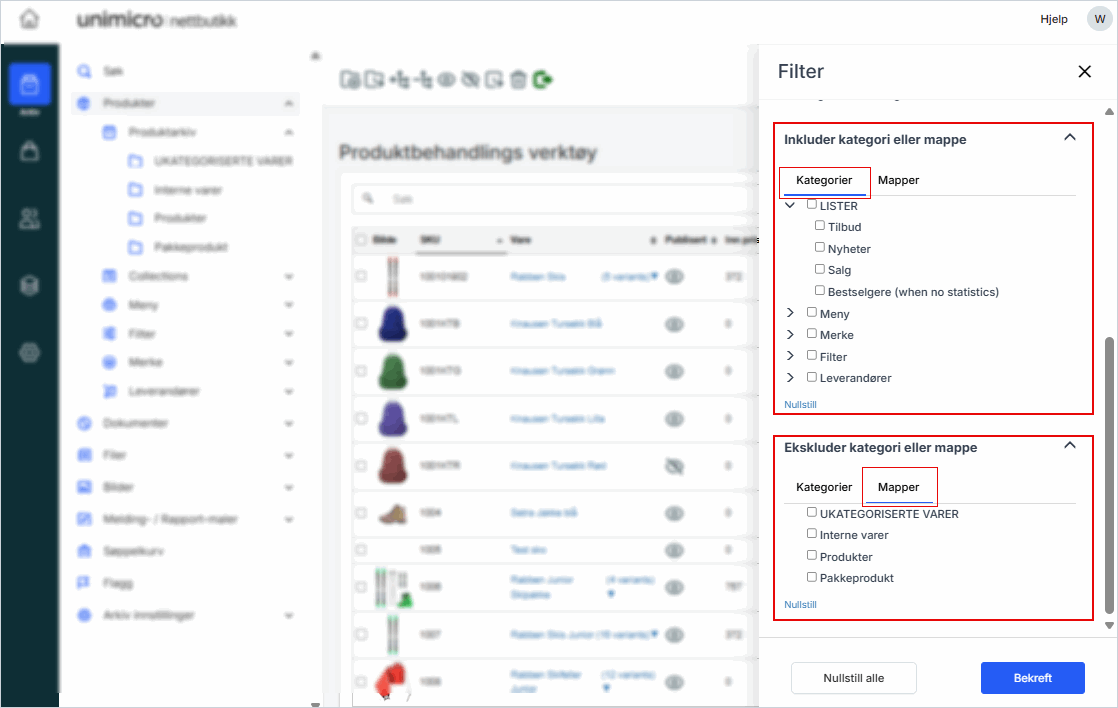This screenshot has height=708, width=1118.
Task: Open the settings gear in dark sidebar
Action: 30,352
